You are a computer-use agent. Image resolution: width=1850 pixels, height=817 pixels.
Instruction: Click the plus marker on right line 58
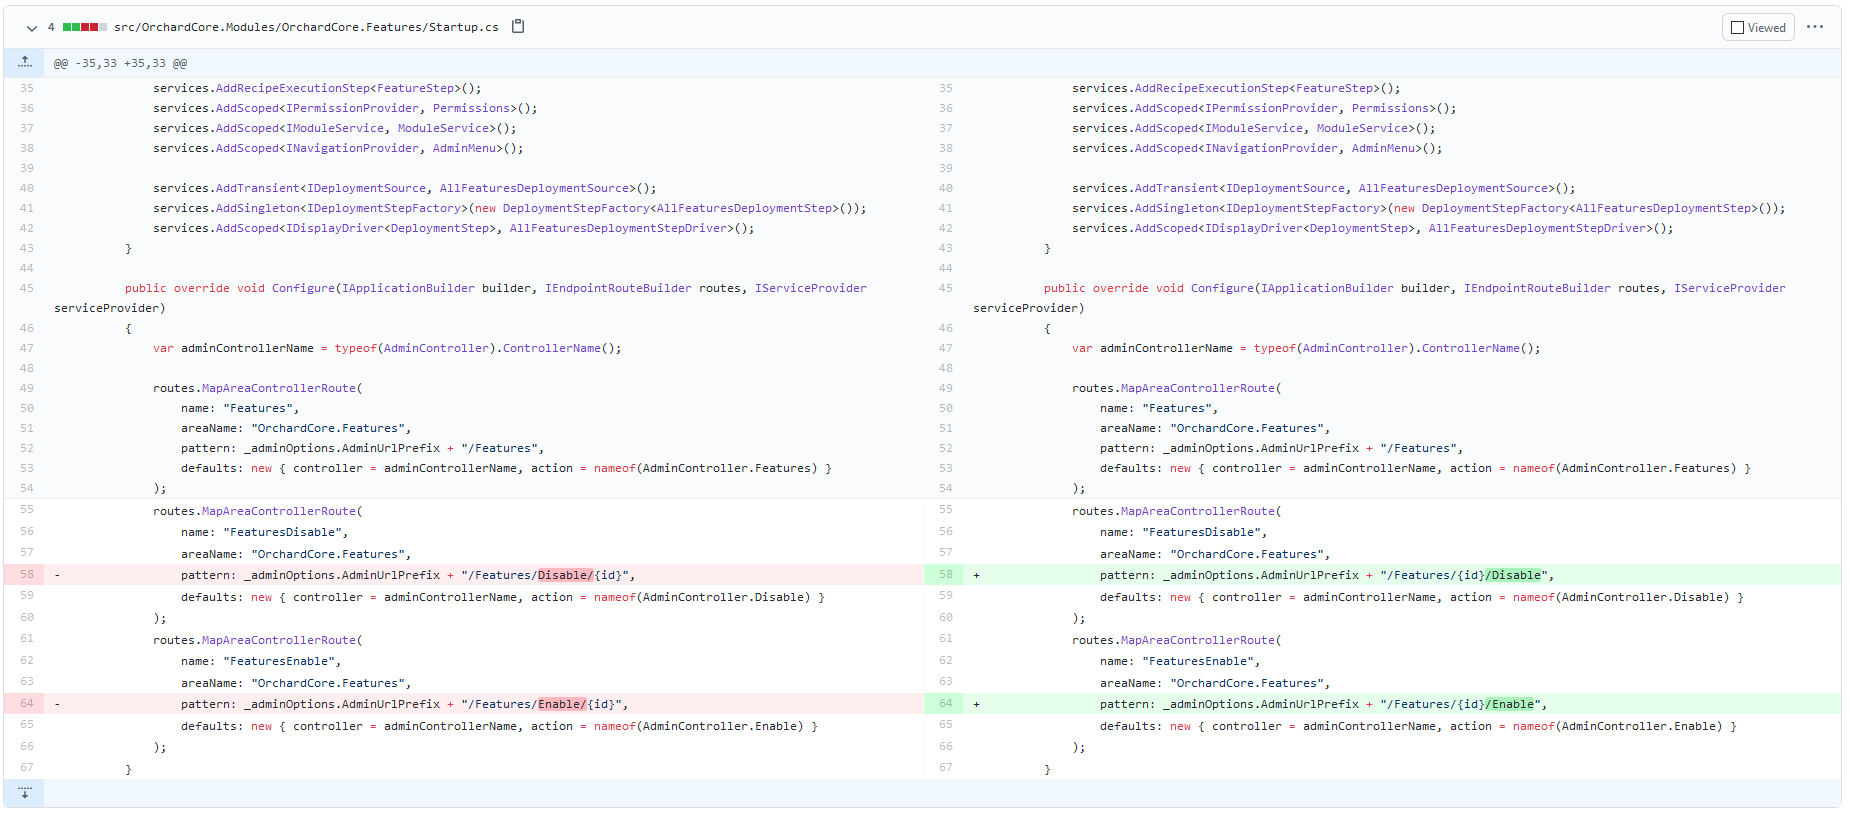point(976,575)
